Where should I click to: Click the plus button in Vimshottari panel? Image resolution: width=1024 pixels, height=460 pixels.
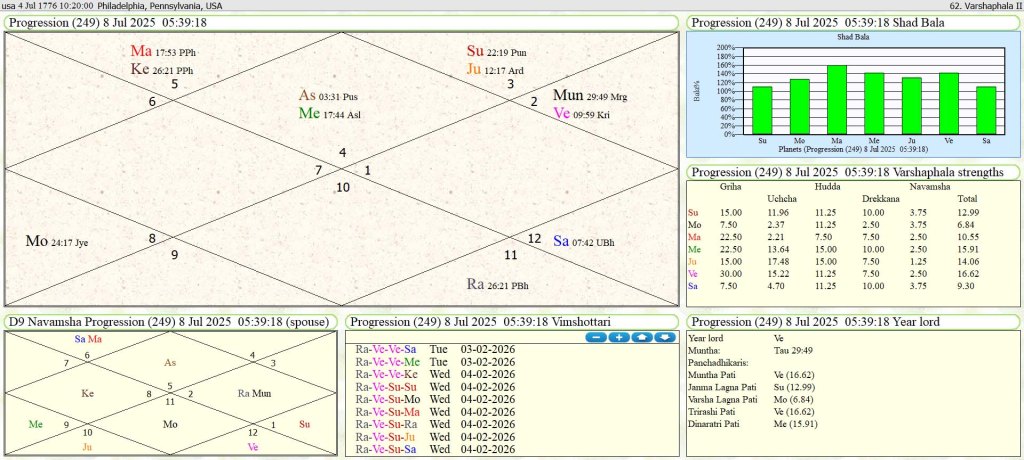pos(618,338)
